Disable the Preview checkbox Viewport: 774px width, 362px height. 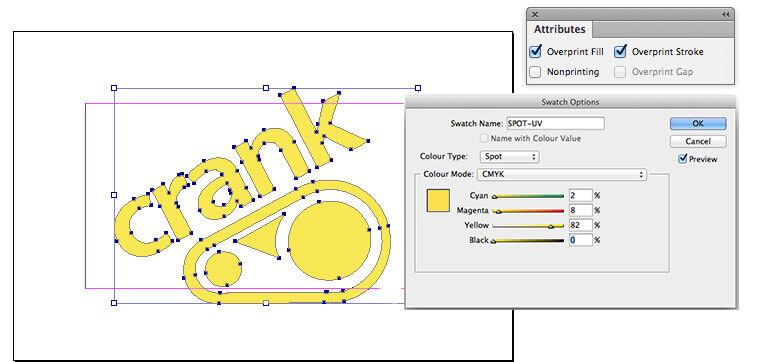tap(683, 159)
